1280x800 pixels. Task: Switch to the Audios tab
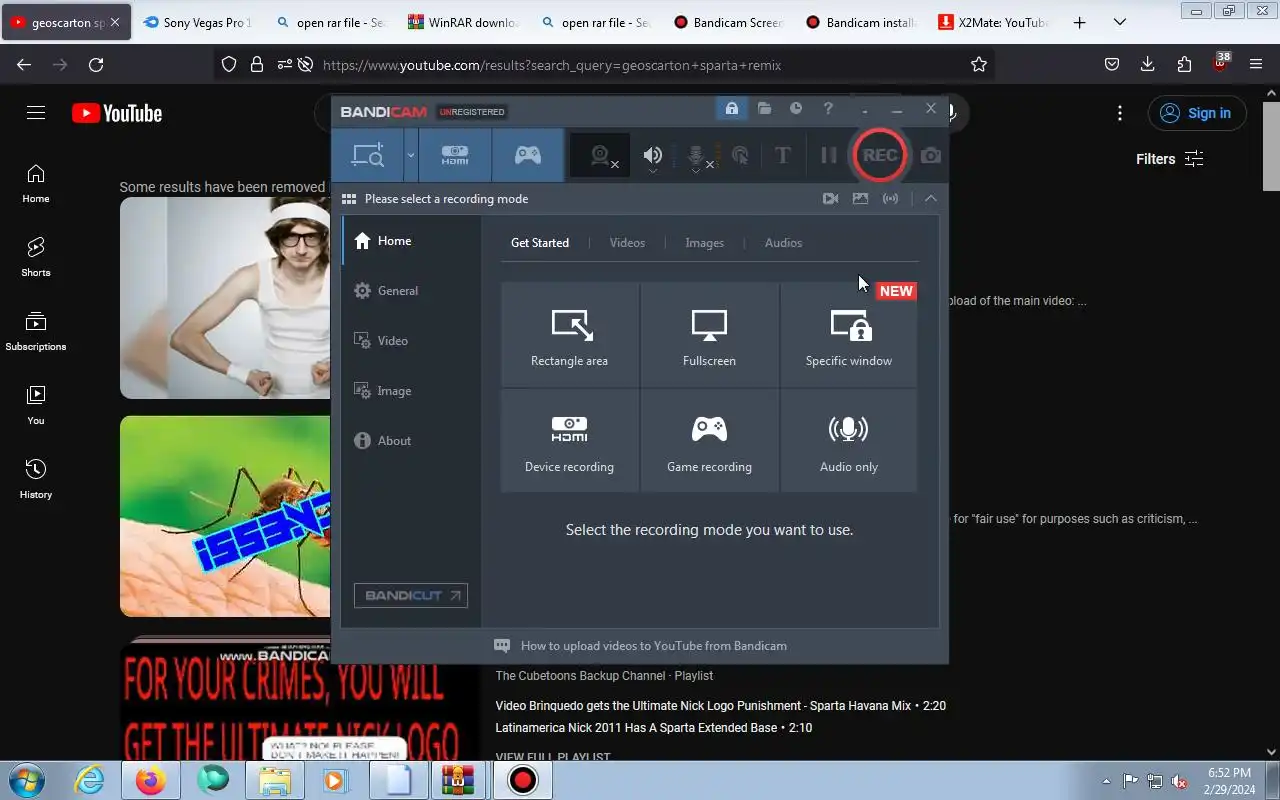click(783, 243)
